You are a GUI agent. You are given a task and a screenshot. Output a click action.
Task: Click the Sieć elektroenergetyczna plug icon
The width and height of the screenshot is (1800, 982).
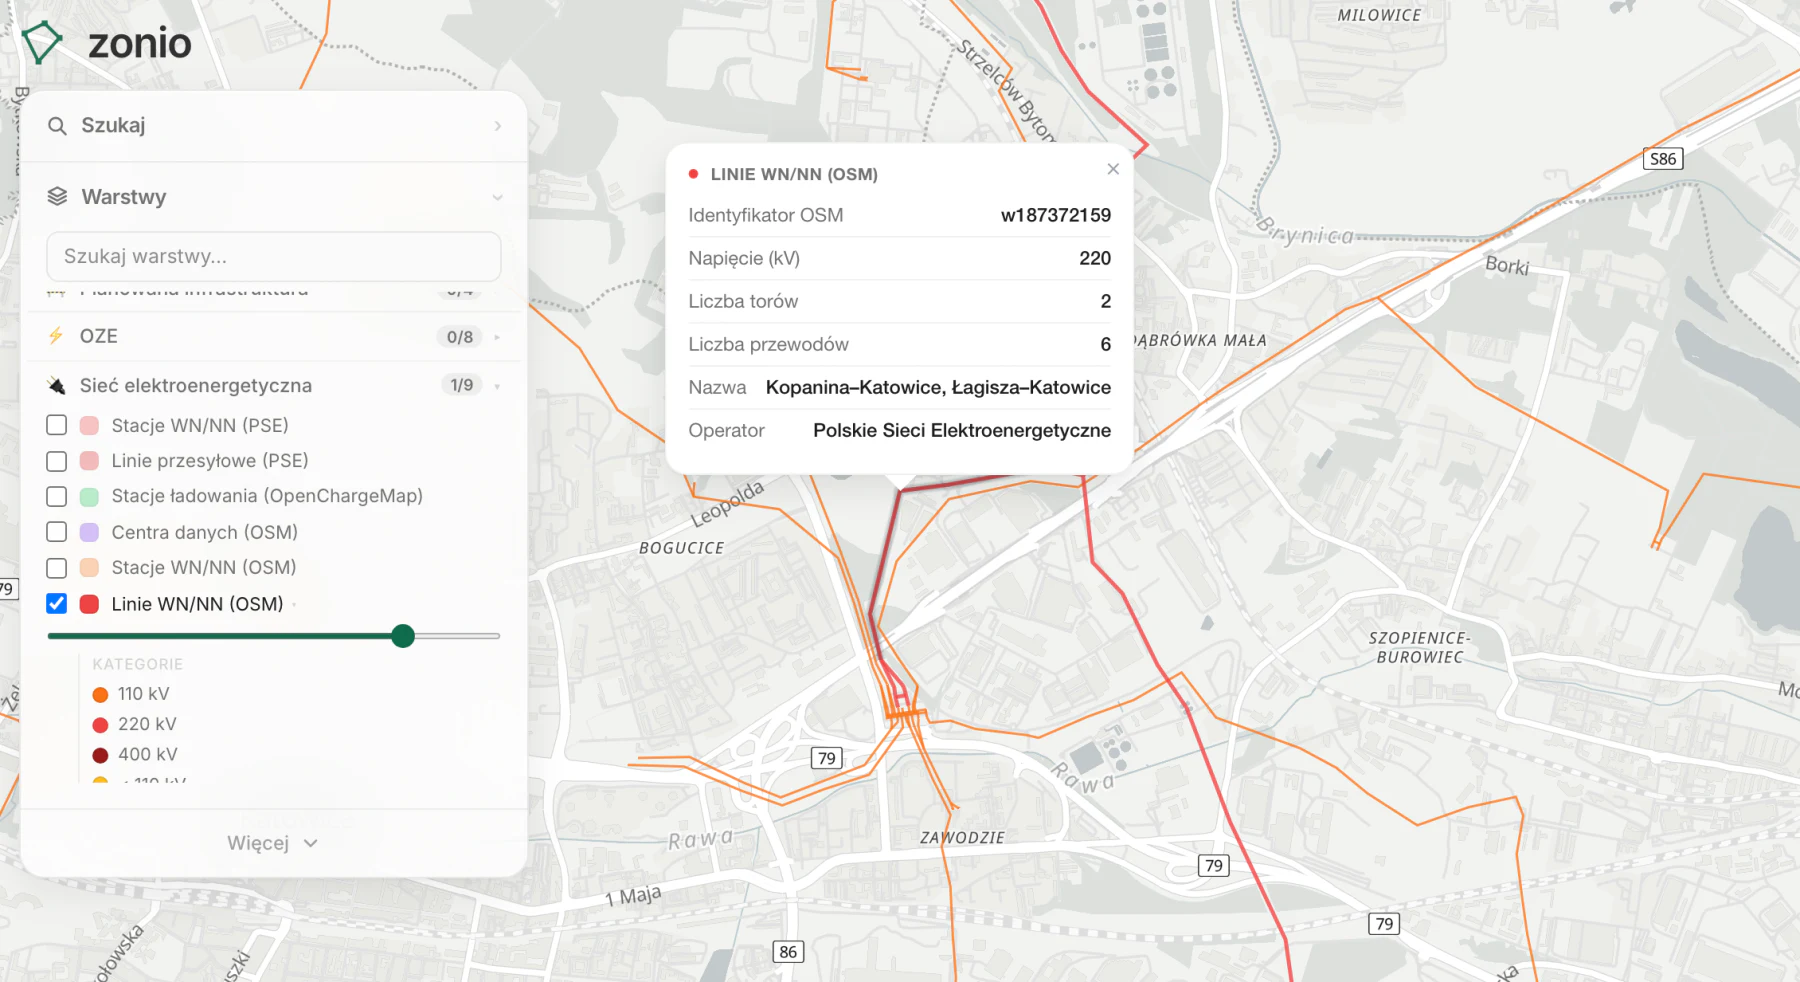coord(57,385)
